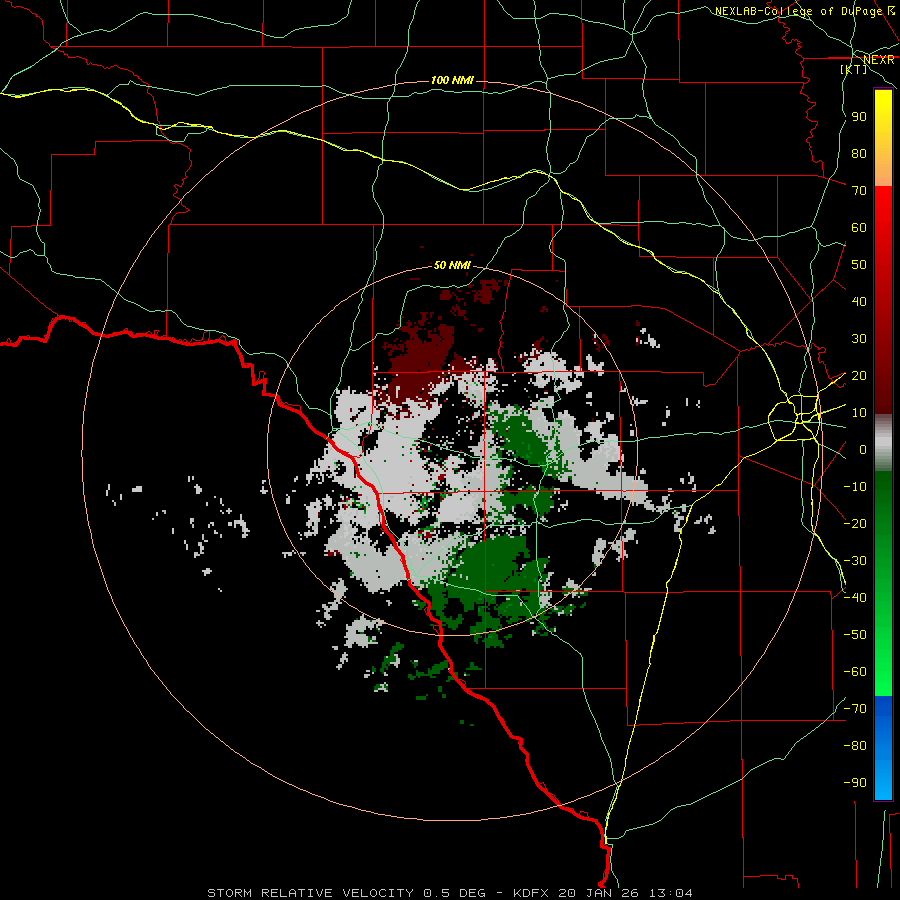Select the "-70" value on the velocity scale
The width and height of the screenshot is (900, 900).
click(855, 709)
